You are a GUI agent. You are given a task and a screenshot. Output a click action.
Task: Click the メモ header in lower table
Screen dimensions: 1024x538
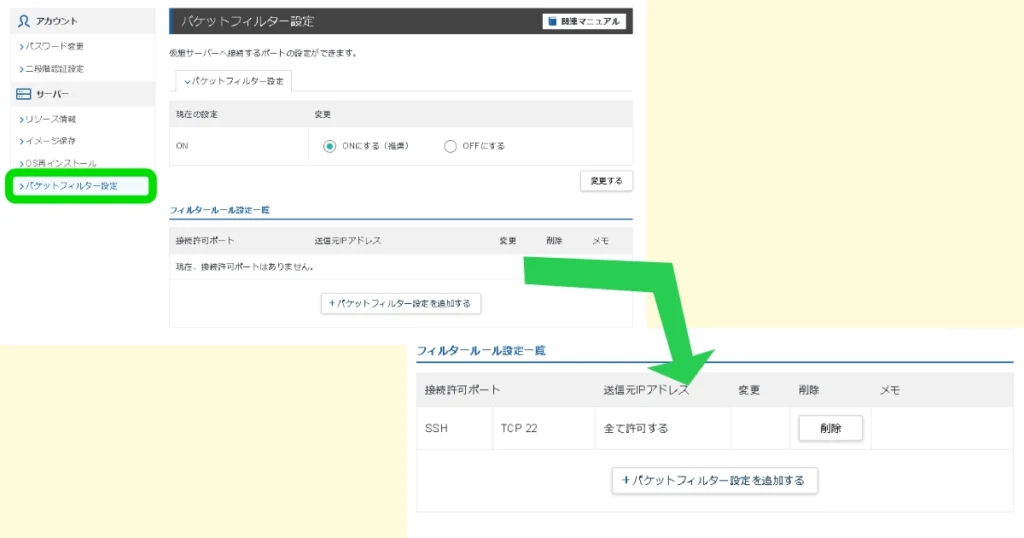pos(889,390)
